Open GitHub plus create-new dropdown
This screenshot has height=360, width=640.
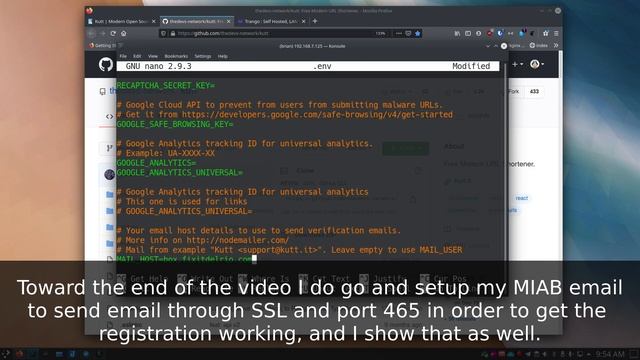coord(518,64)
